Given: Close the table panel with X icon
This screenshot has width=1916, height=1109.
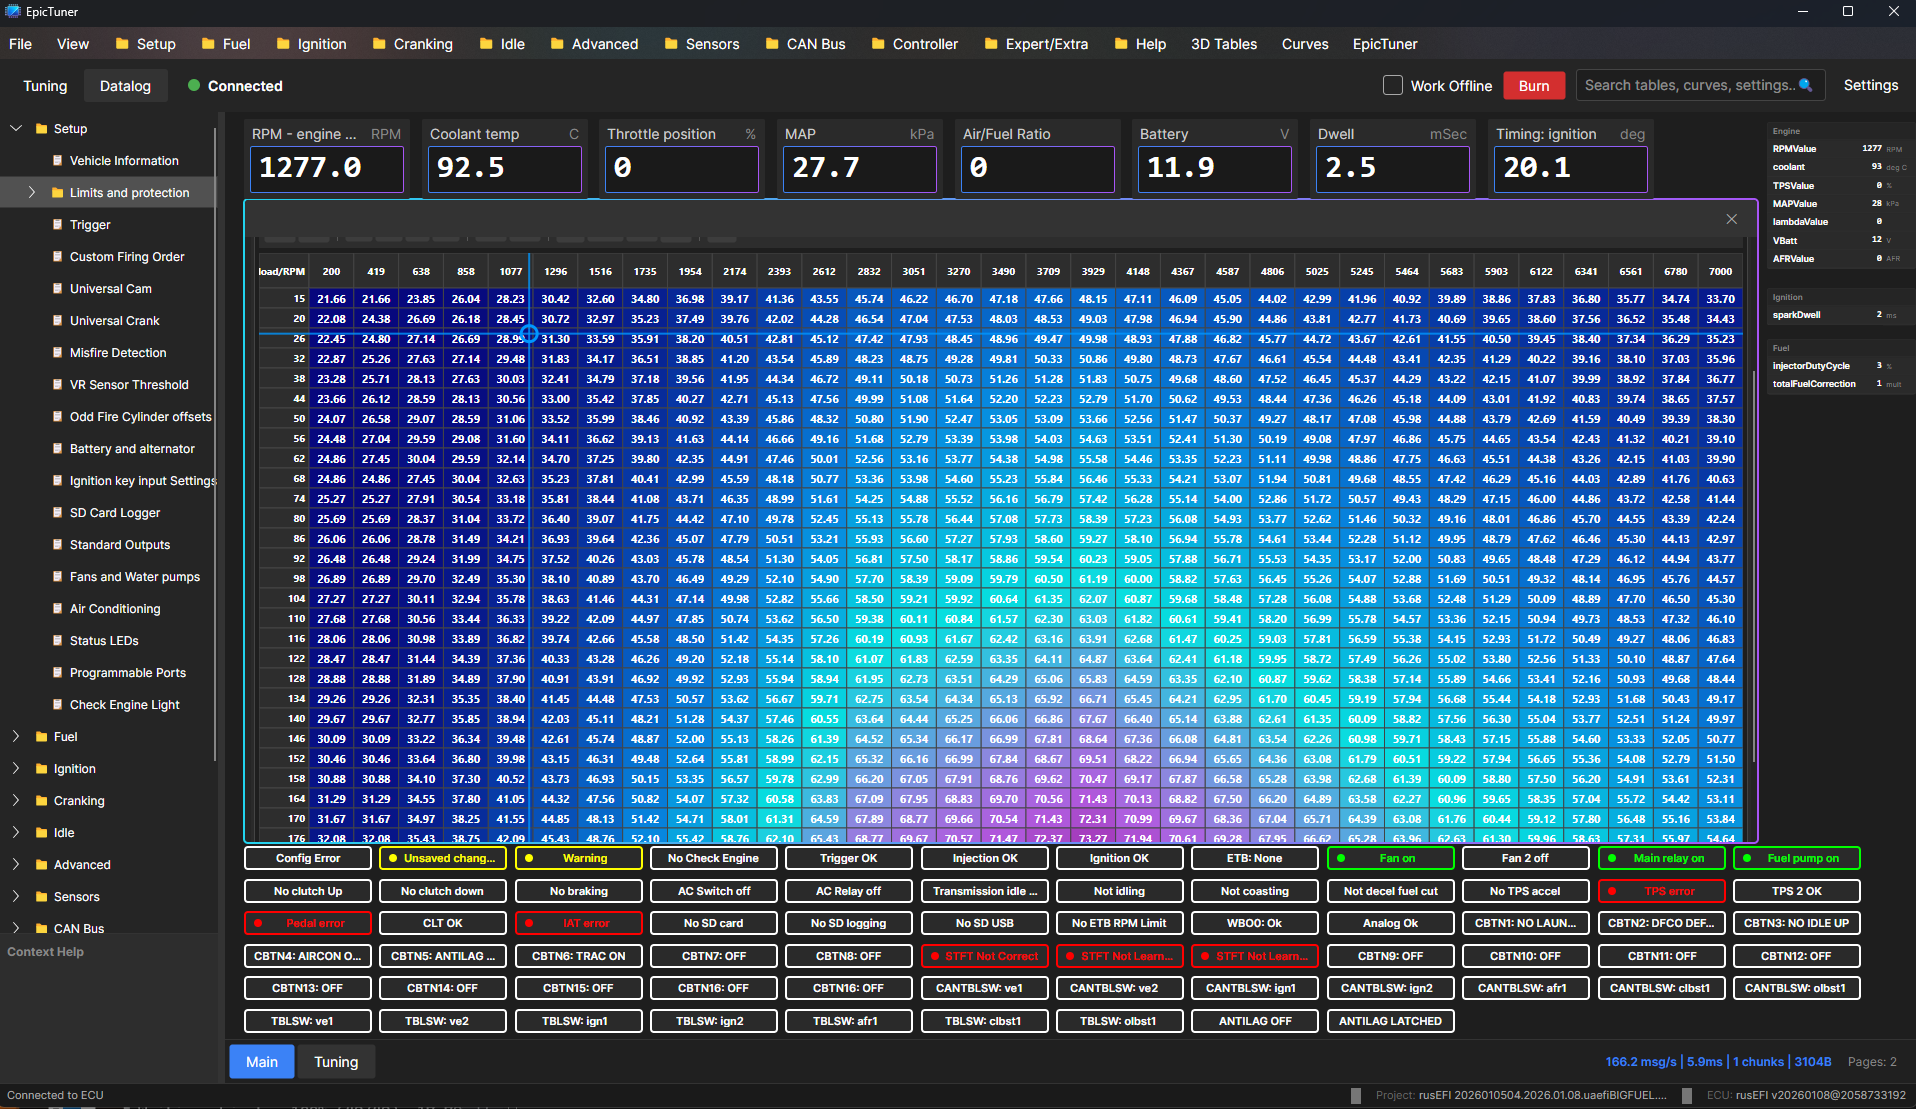Looking at the screenshot, I should click(x=1731, y=219).
